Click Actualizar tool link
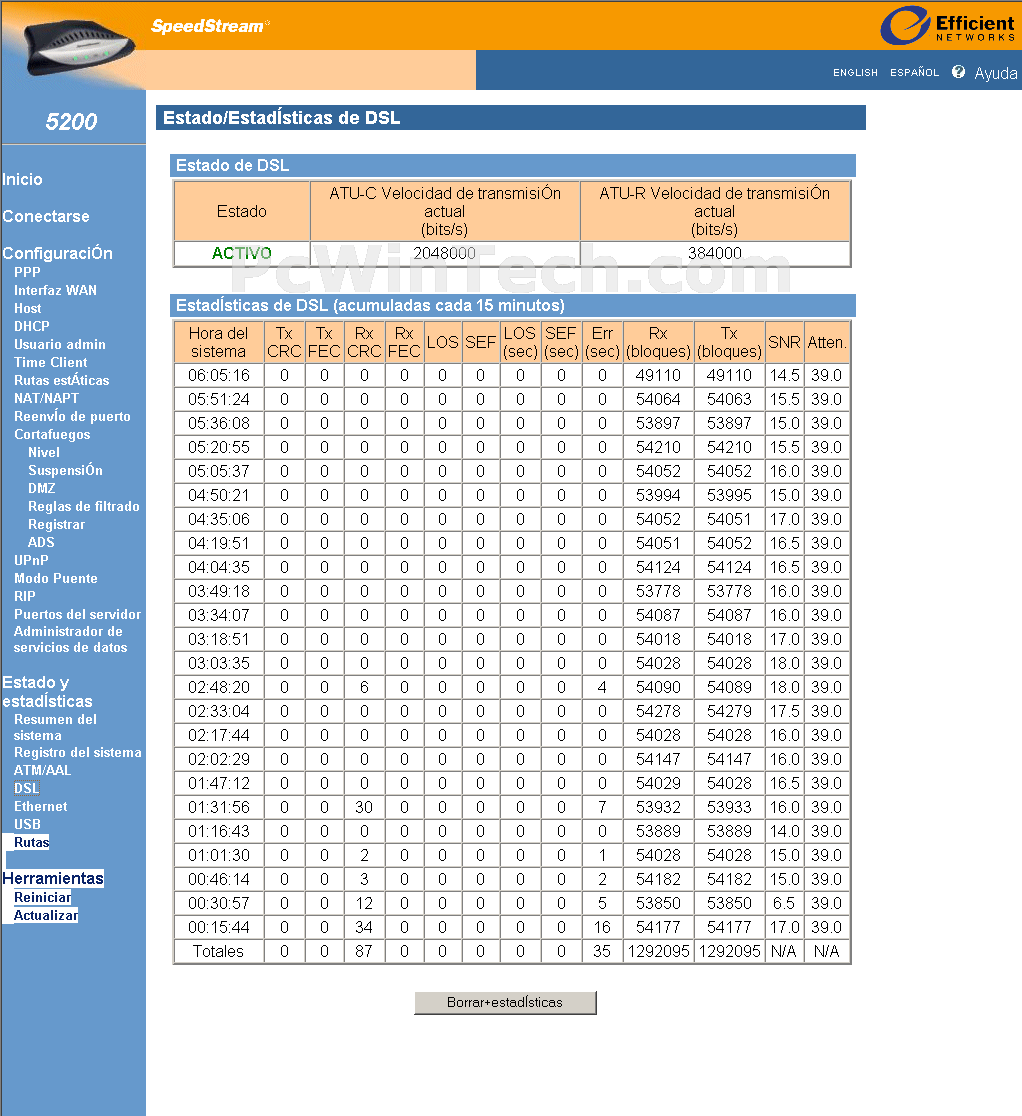This screenshot has height=1116, width=1022. pos(46,915)
